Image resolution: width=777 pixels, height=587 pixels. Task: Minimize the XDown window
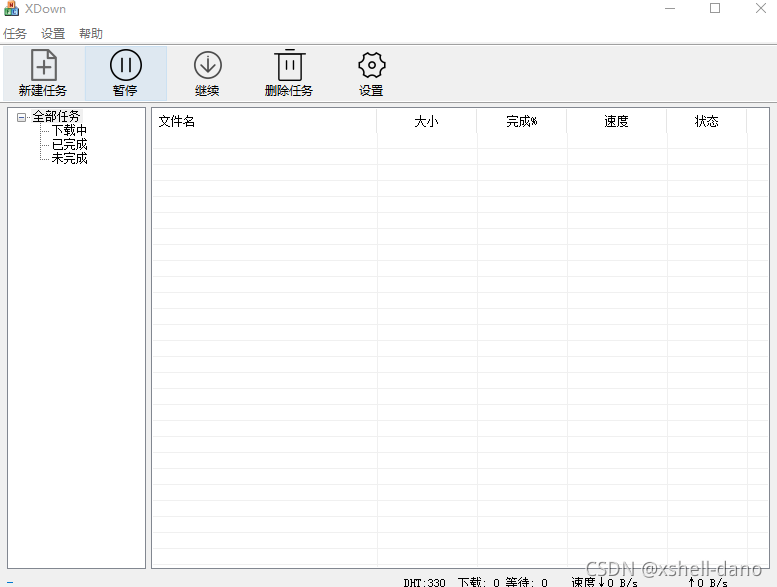[670, 8]
